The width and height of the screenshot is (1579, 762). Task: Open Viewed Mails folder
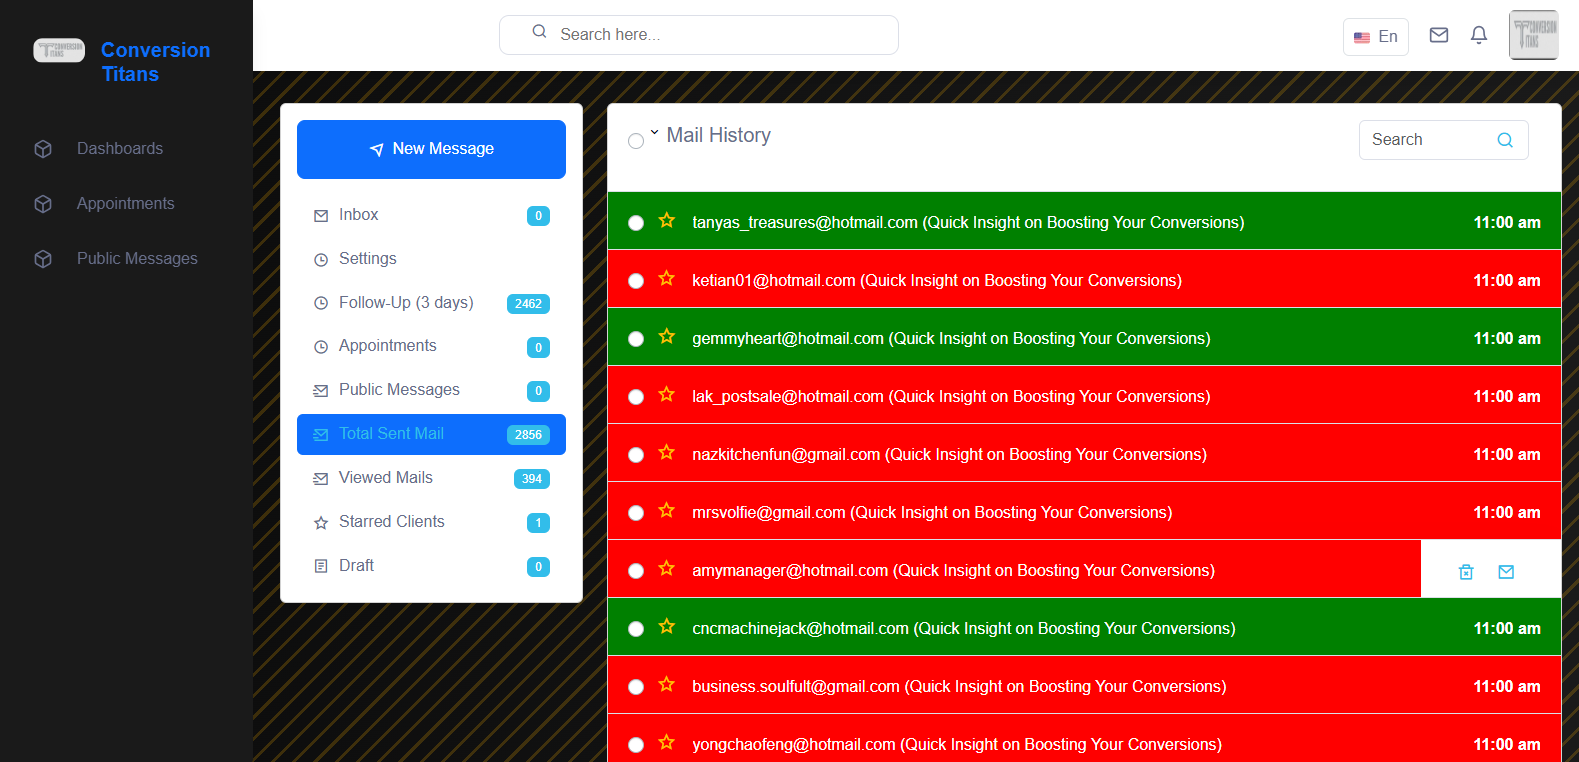[386, 478]
